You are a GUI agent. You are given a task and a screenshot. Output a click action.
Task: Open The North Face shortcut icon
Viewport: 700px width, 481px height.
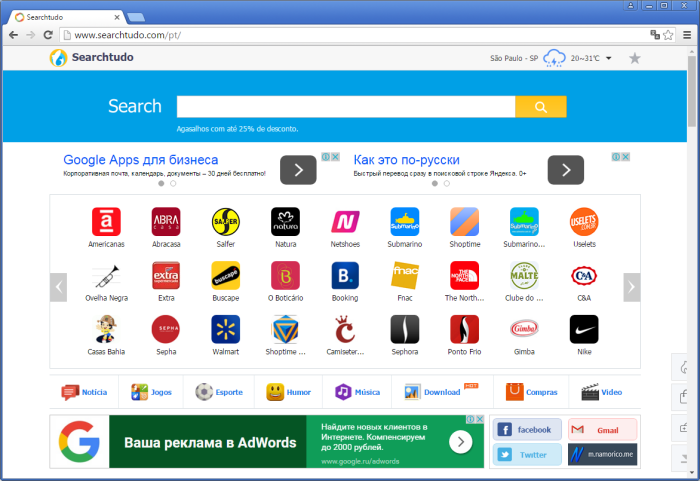click(x=465, y=276)
